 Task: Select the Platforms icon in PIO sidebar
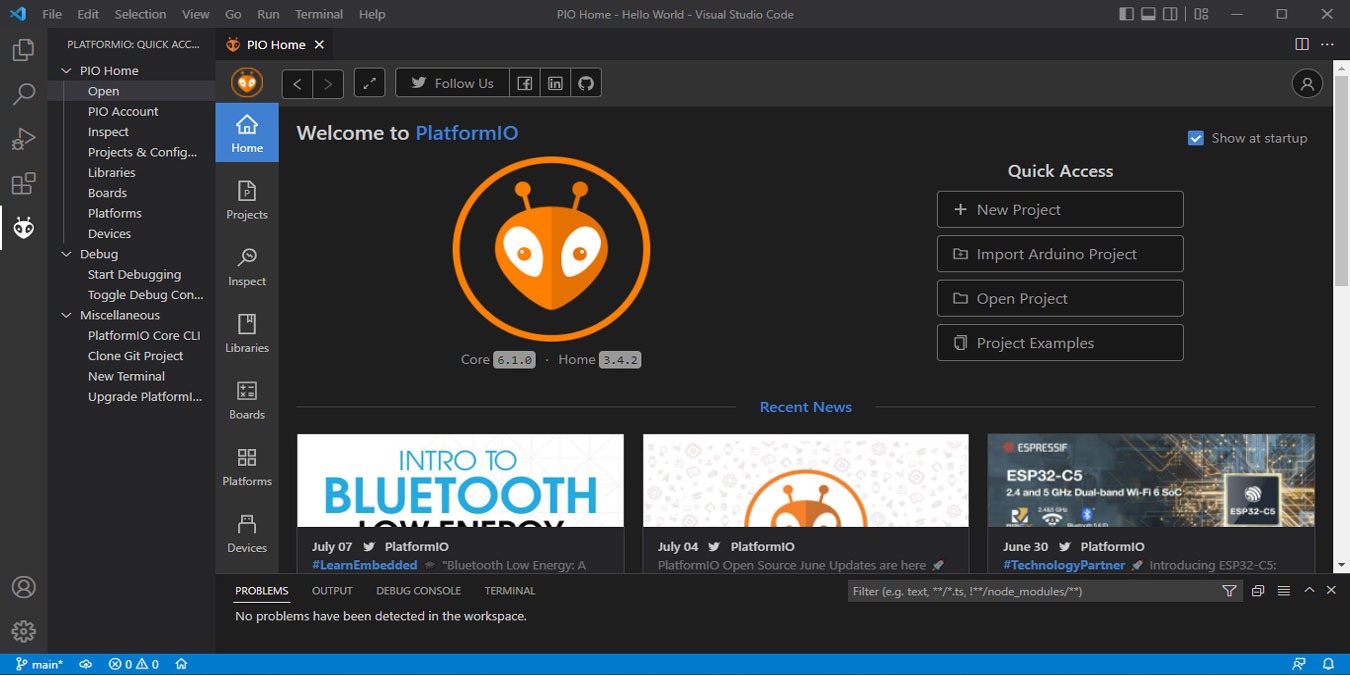pyautogui.click(x=247, y=463)
